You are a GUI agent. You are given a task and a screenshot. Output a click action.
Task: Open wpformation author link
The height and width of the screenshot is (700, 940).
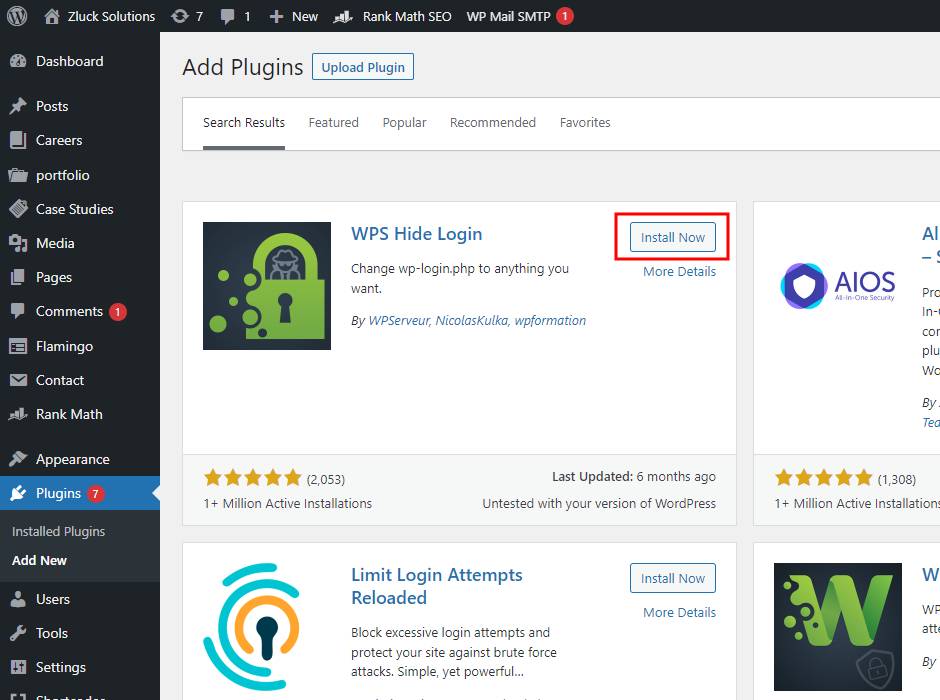click(x=550, y=321)
